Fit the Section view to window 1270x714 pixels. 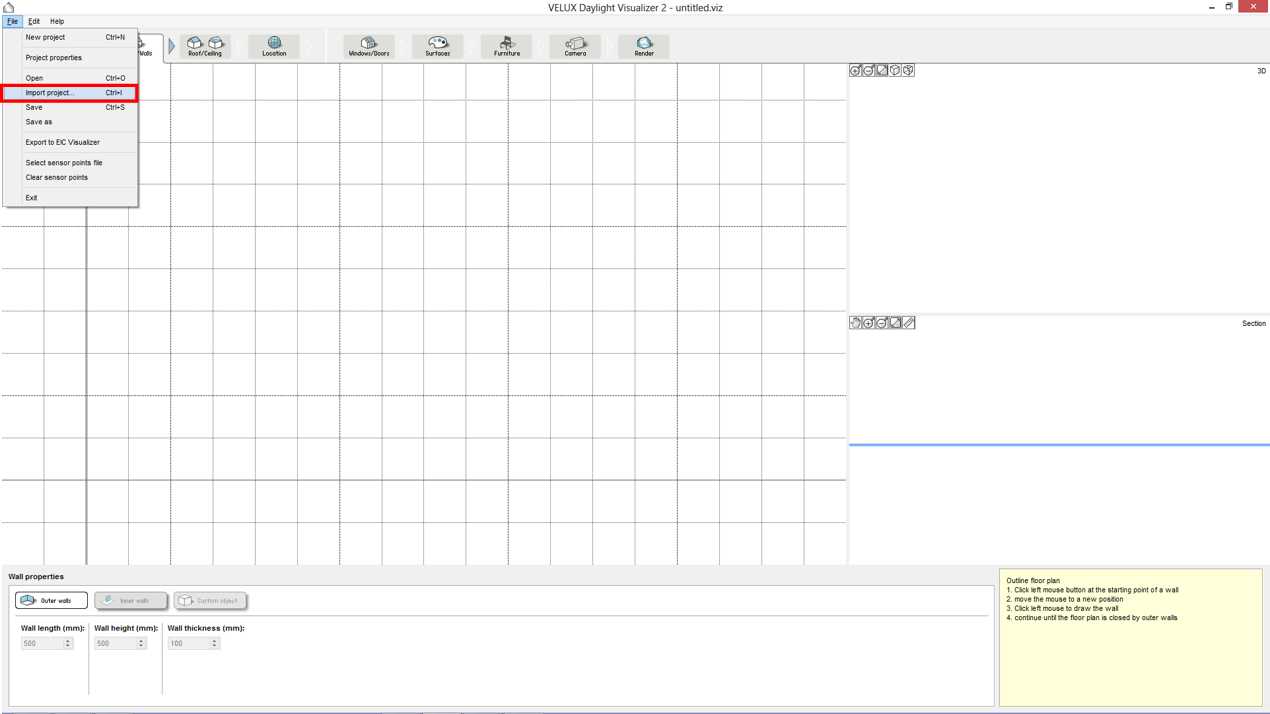pos(895,323)
